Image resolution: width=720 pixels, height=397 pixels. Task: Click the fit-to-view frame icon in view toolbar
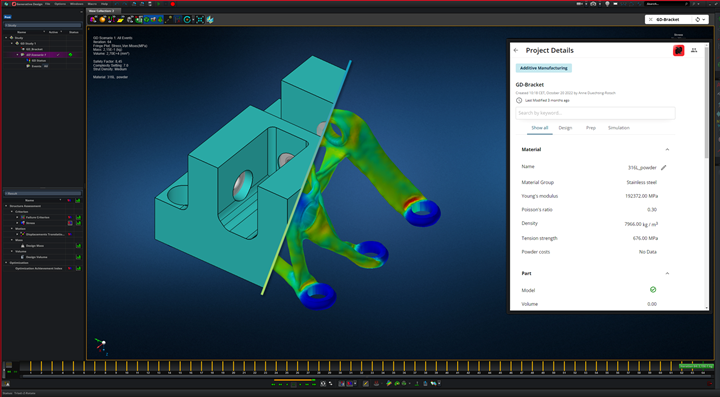pyautogui.click(x=200, y=19)
